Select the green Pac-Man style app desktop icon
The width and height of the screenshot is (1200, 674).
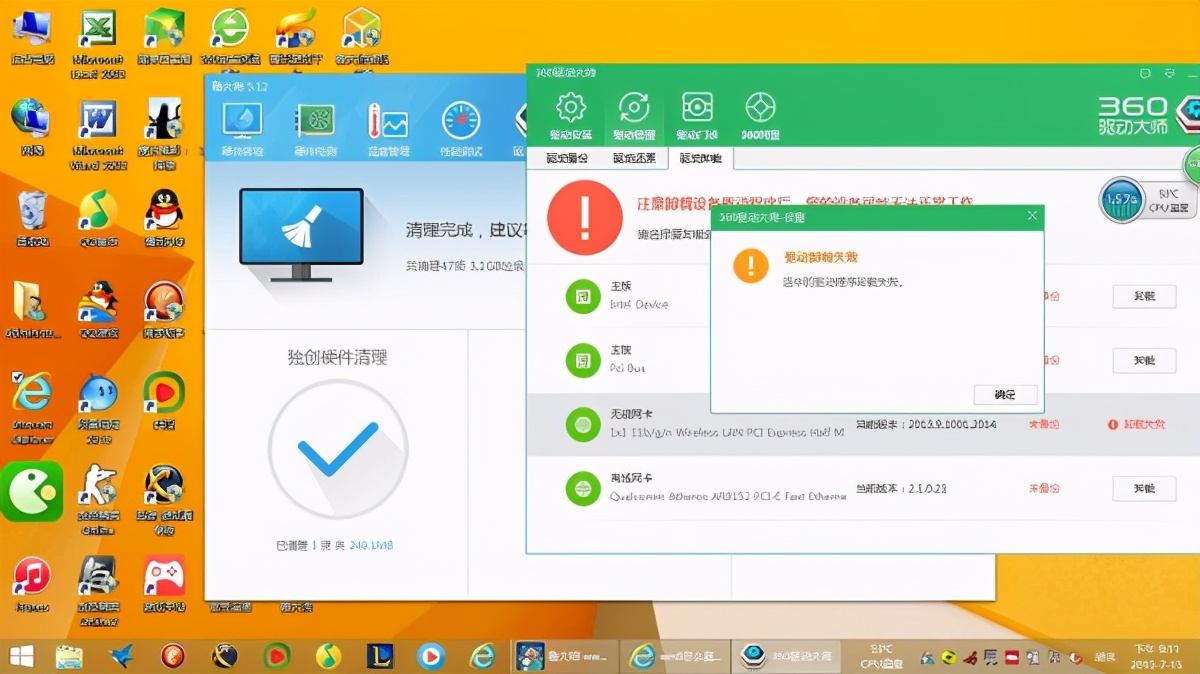click(31, 491)
